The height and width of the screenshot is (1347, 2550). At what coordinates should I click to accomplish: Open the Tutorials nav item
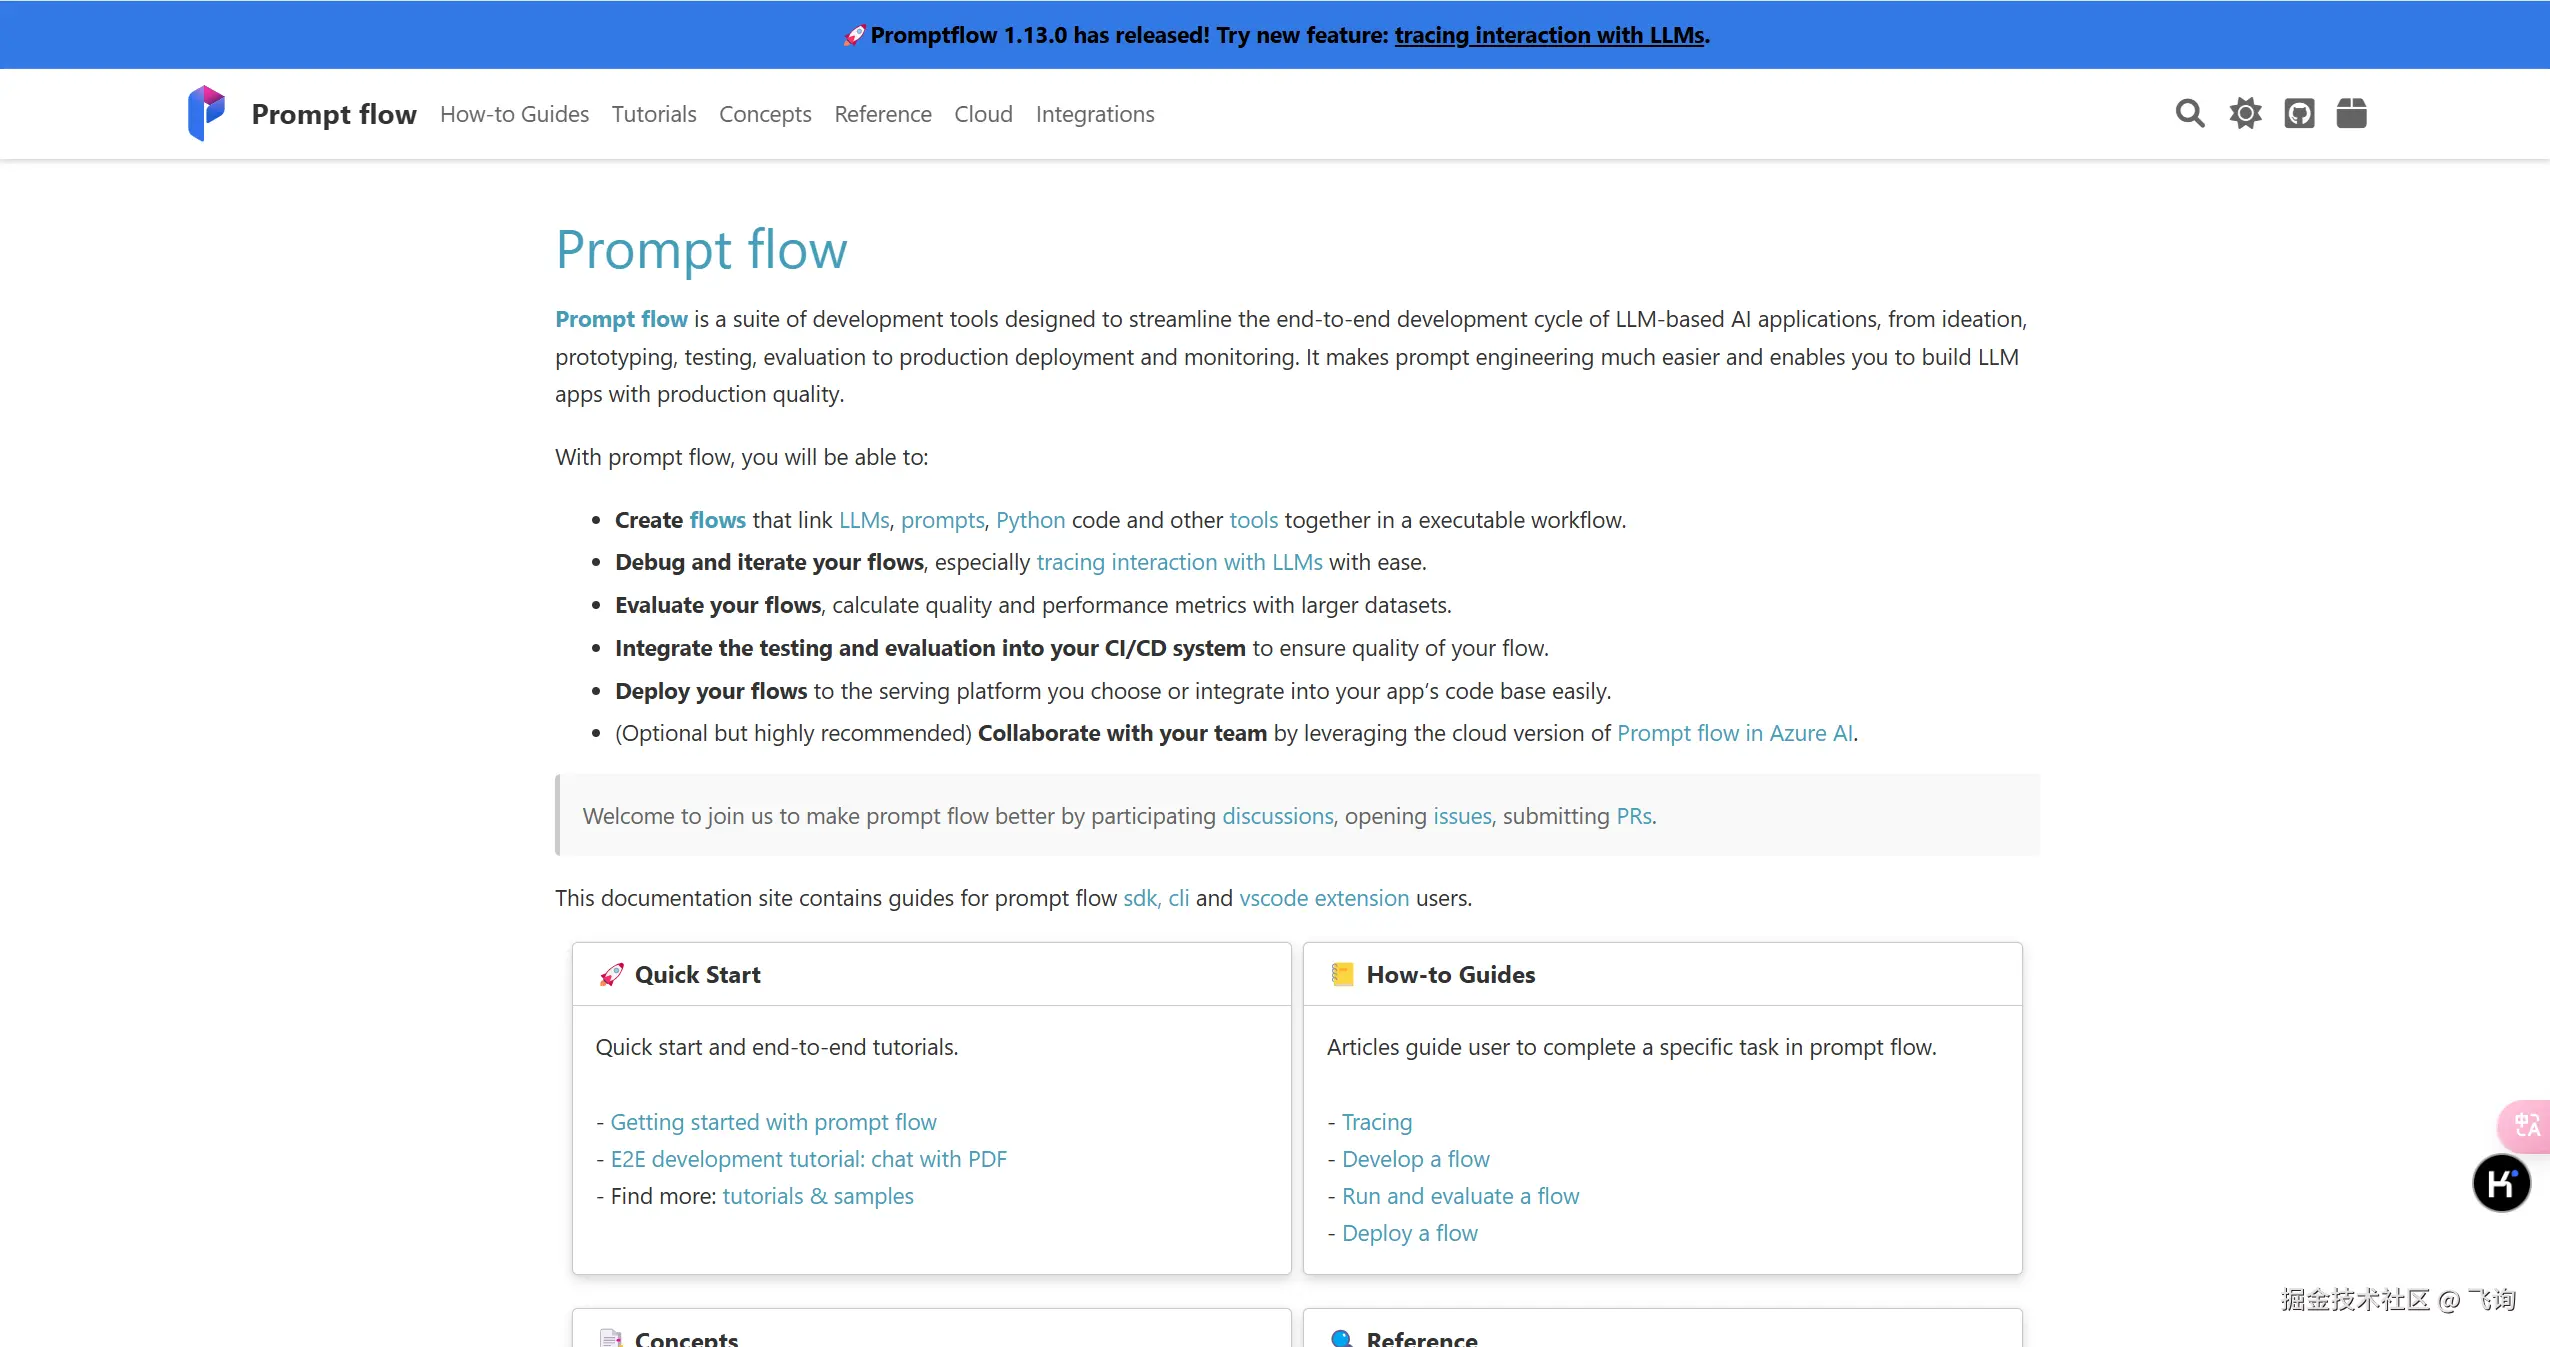[653, 114]
